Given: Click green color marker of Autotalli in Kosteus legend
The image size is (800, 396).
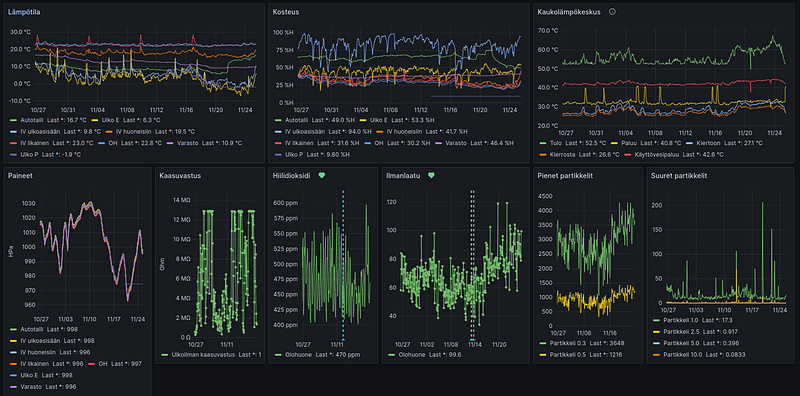Looking at the screenshot, I should point(278,120).
